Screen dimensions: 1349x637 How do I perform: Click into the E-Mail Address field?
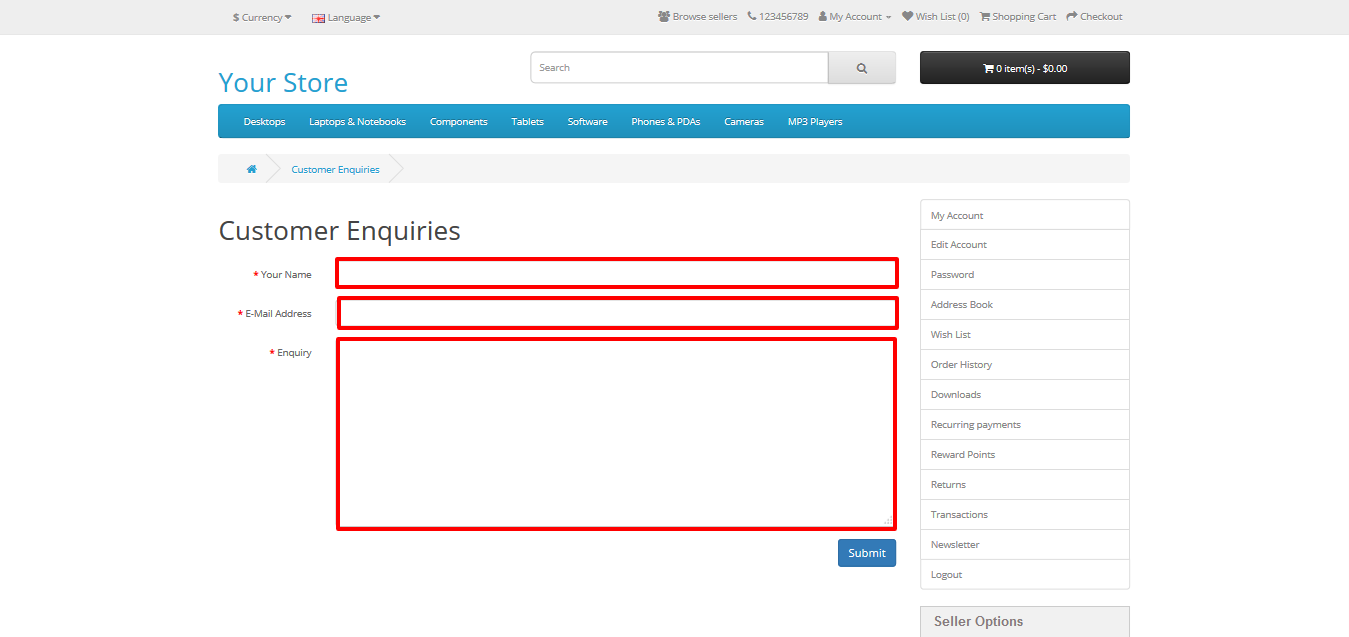pyautogui.click(x=617, y=313)
